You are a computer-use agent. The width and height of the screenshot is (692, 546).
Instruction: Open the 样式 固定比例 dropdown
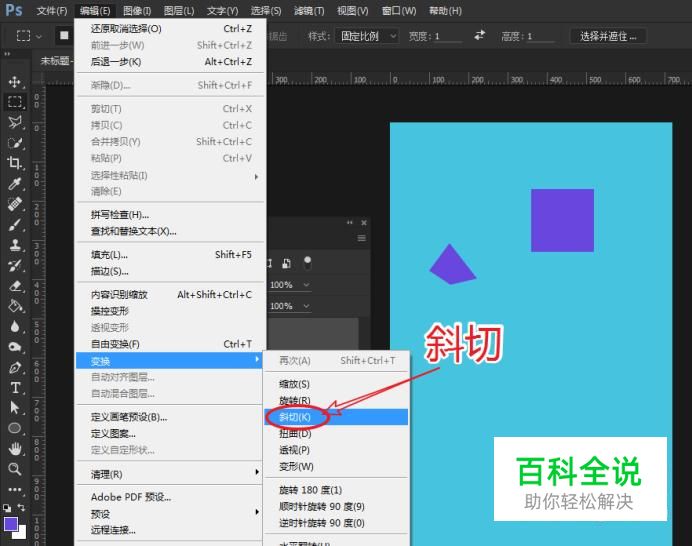[x=367, y=36]
